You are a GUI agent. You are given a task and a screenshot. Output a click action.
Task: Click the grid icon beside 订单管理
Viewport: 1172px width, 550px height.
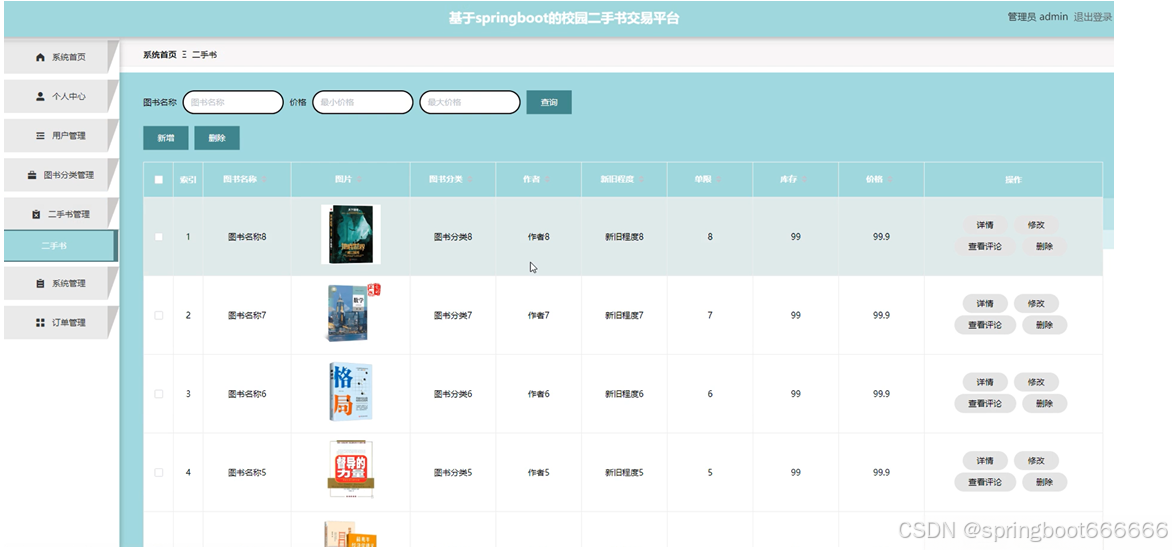pyautogui.click(x=40, y=323)
